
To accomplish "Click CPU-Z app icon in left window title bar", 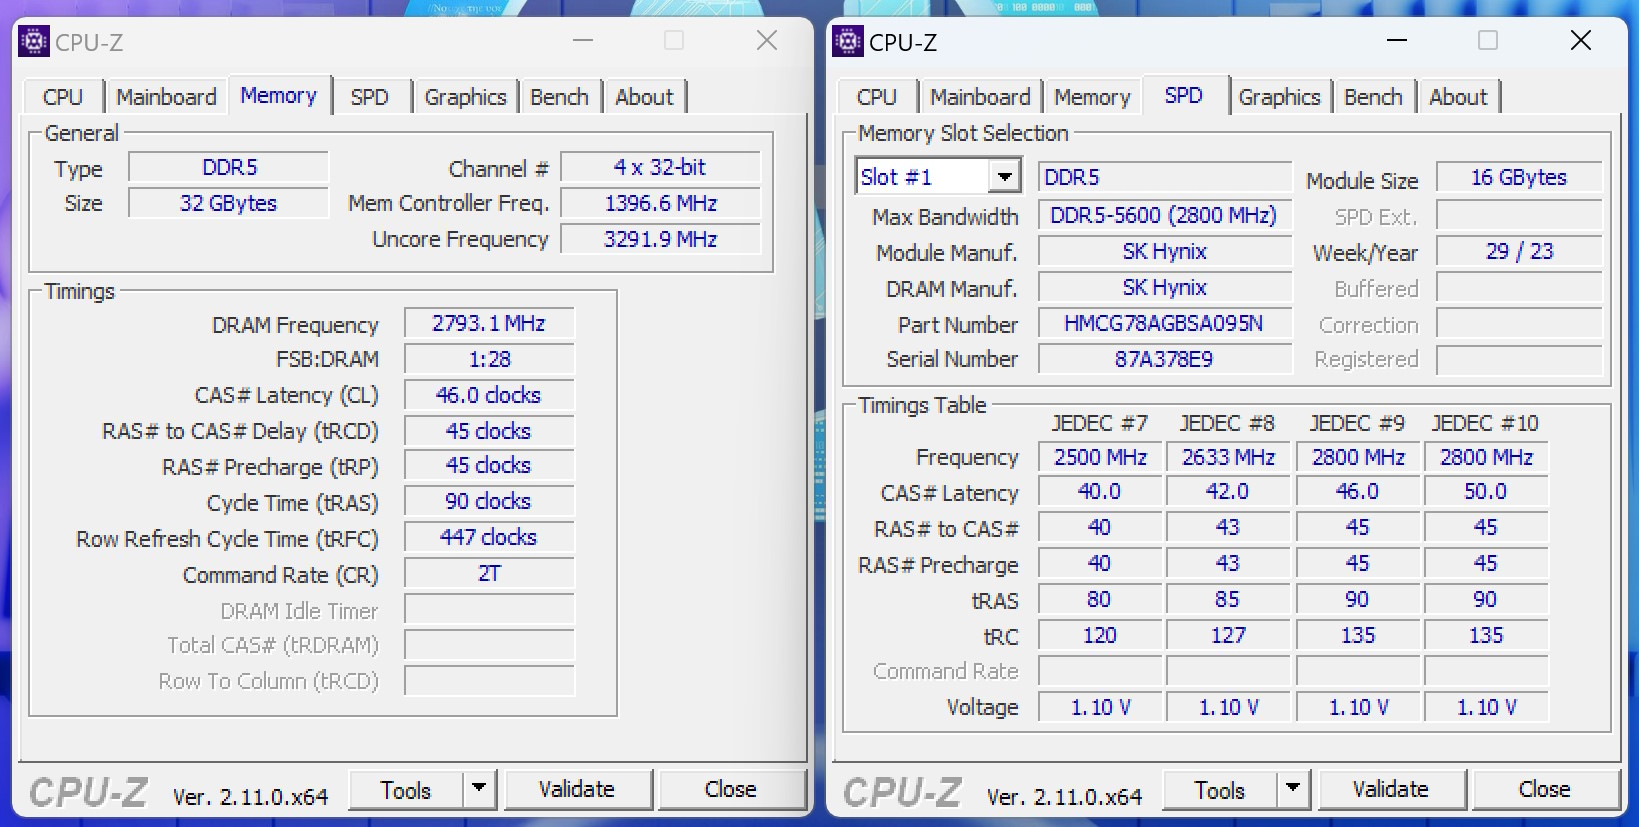I will coord(34,41).
